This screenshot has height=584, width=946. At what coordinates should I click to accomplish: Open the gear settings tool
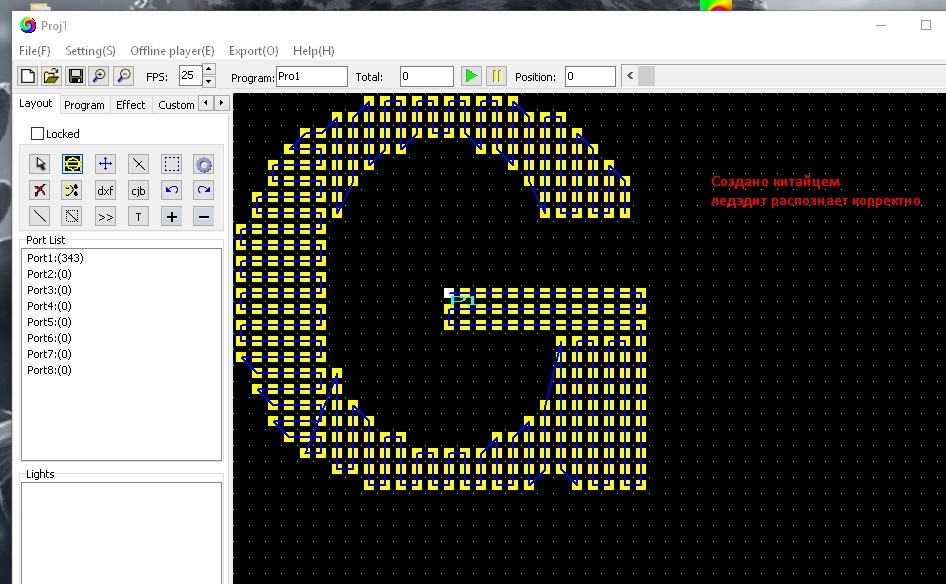(204, 164)
